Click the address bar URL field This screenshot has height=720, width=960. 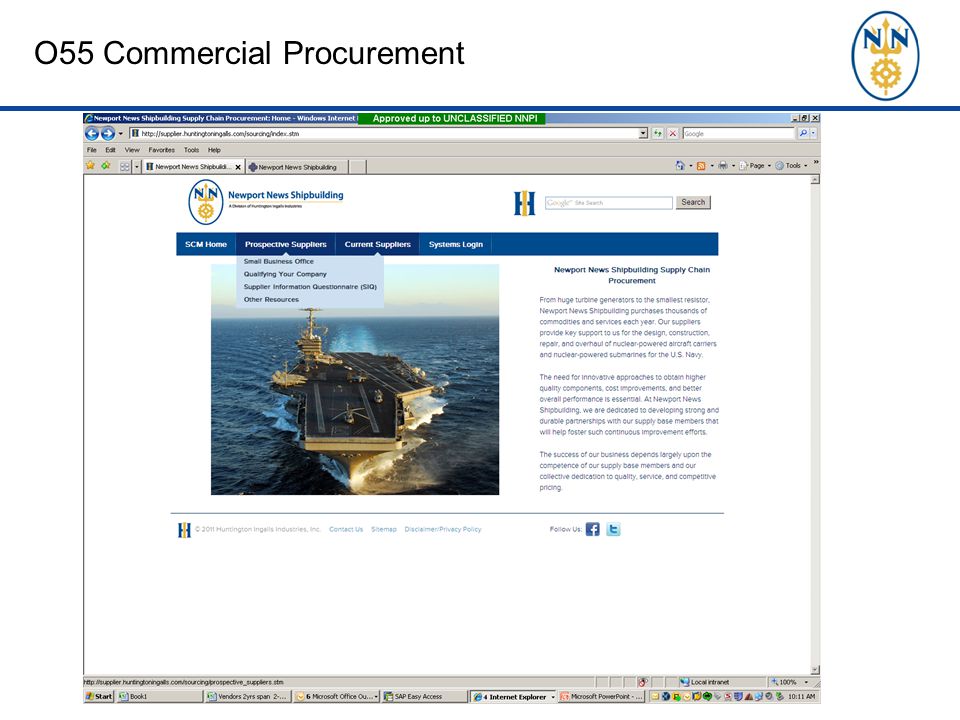(x=384, y=133)
